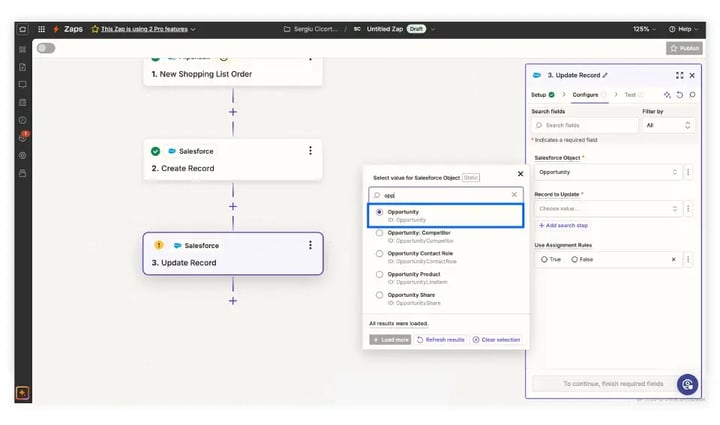Open the settings gear icon in left sidebar
Screen dimensions: 720x425
[22, 156]
